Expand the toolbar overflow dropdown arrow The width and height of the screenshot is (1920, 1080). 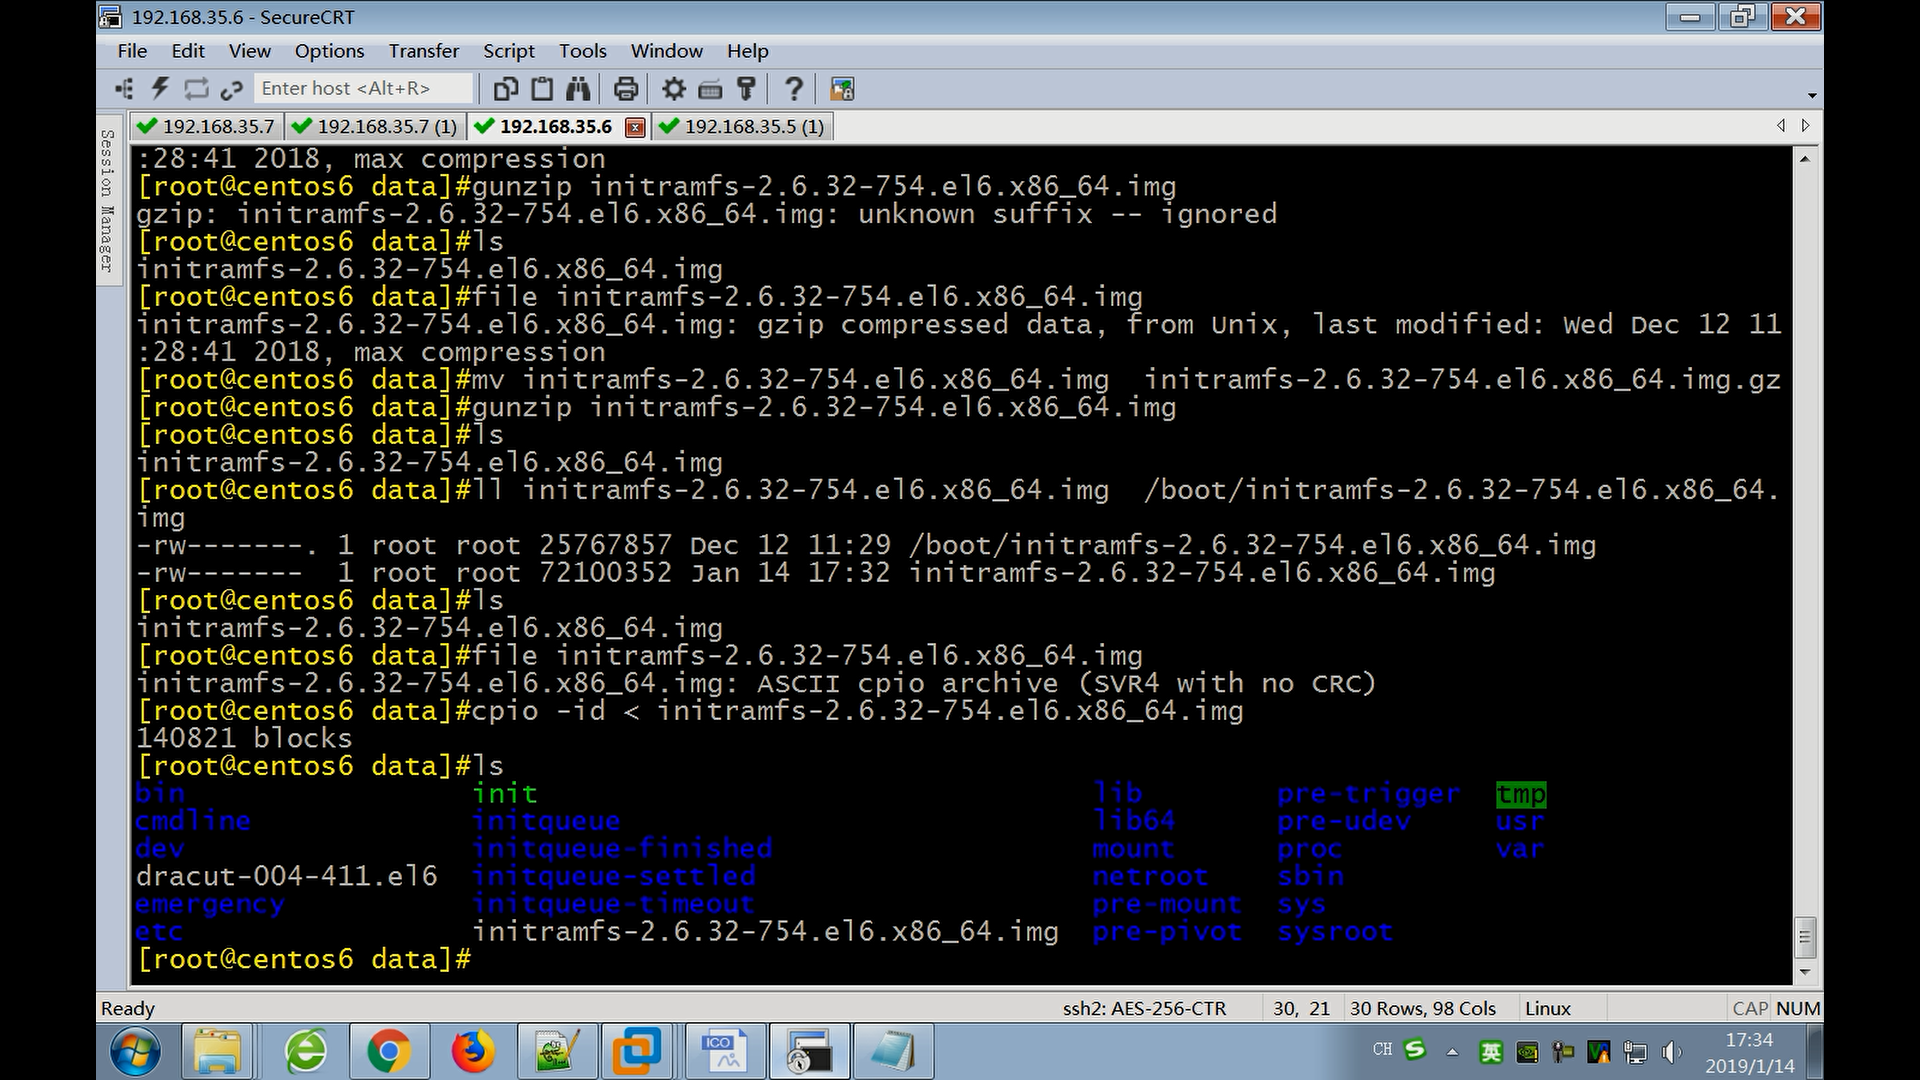1812,96
